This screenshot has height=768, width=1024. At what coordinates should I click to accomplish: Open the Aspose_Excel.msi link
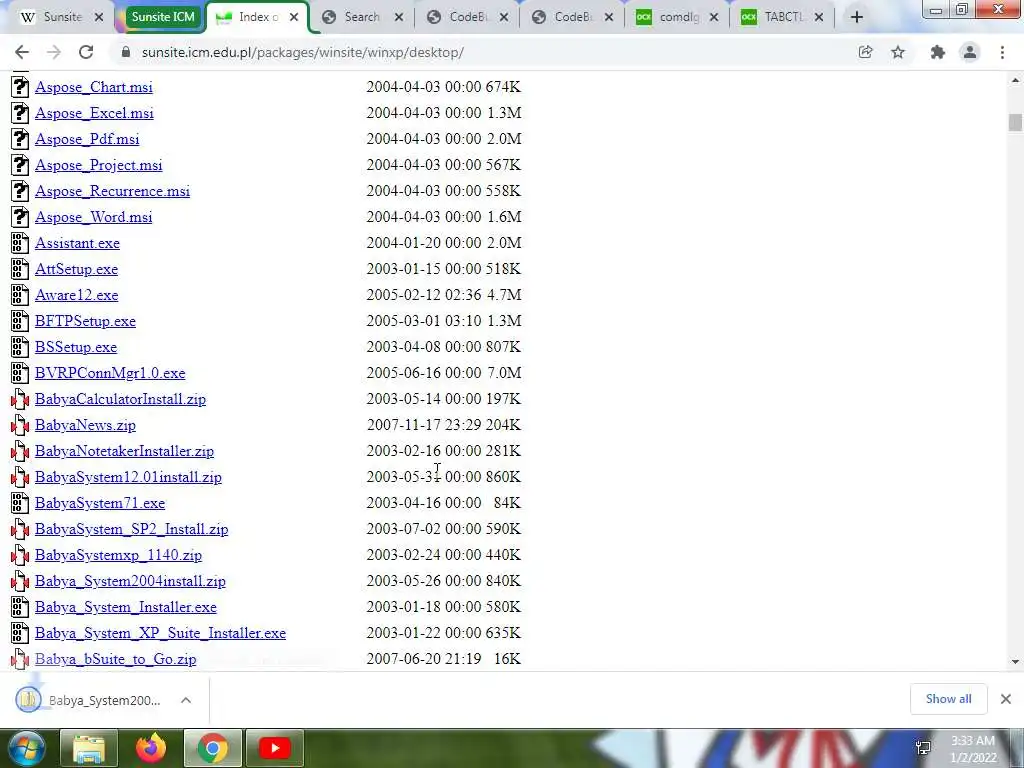pyautogui.click(x=94, y=113)
